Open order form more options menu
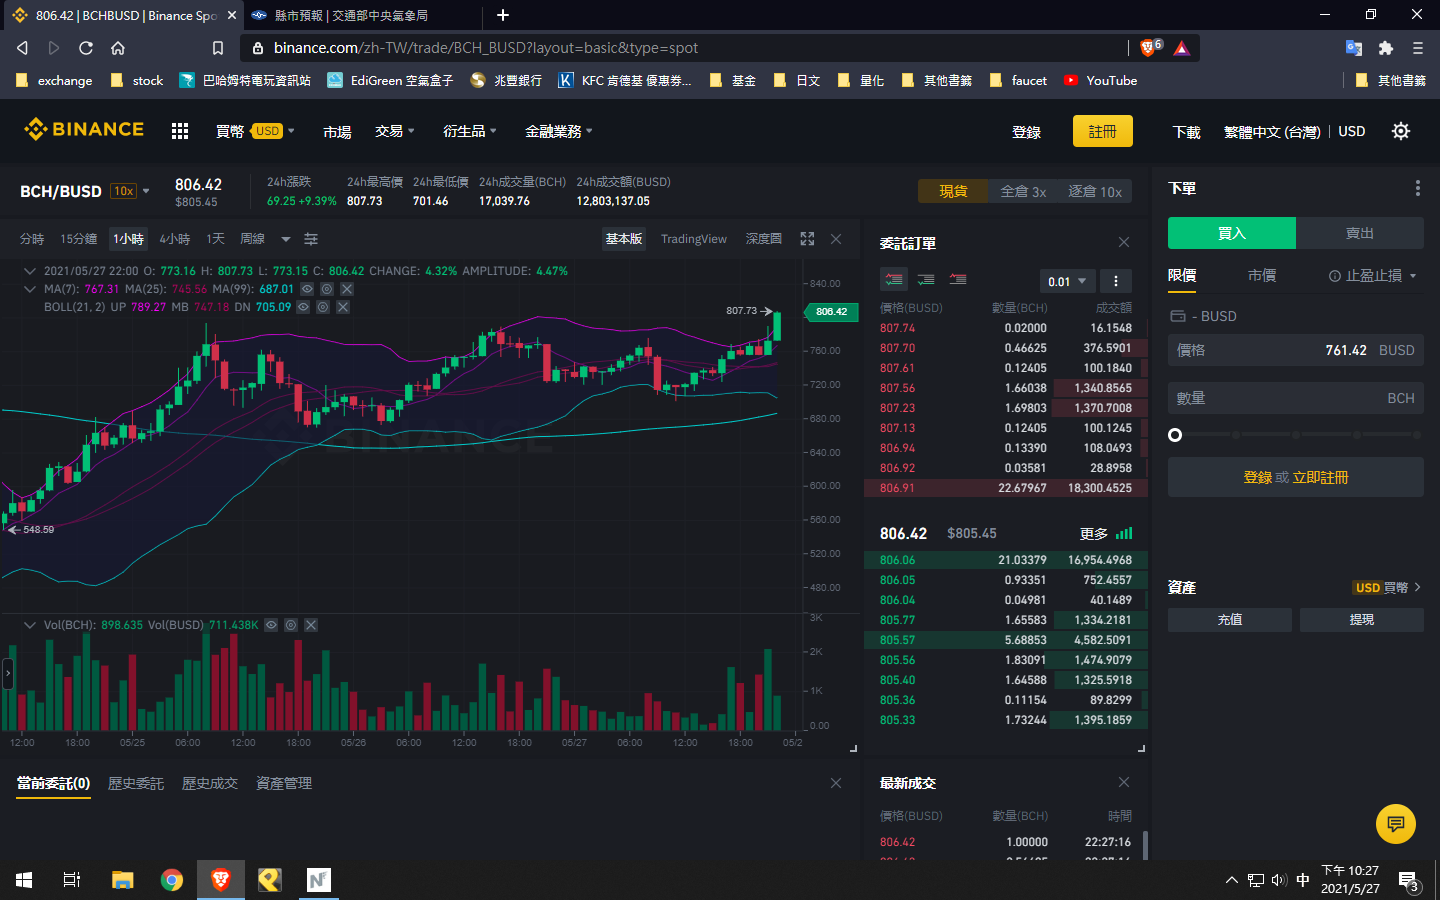This screenshot has height=900, width=1440. 1417,188
